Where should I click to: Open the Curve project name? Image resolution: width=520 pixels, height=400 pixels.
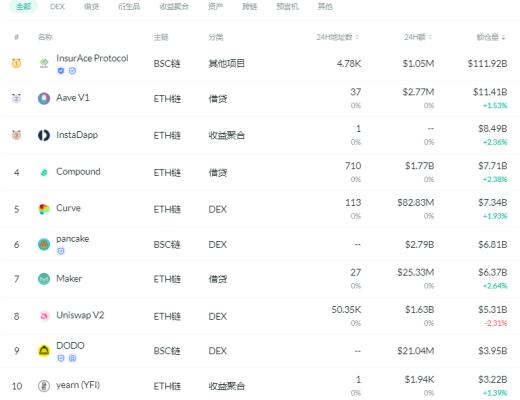coord(68,208)
